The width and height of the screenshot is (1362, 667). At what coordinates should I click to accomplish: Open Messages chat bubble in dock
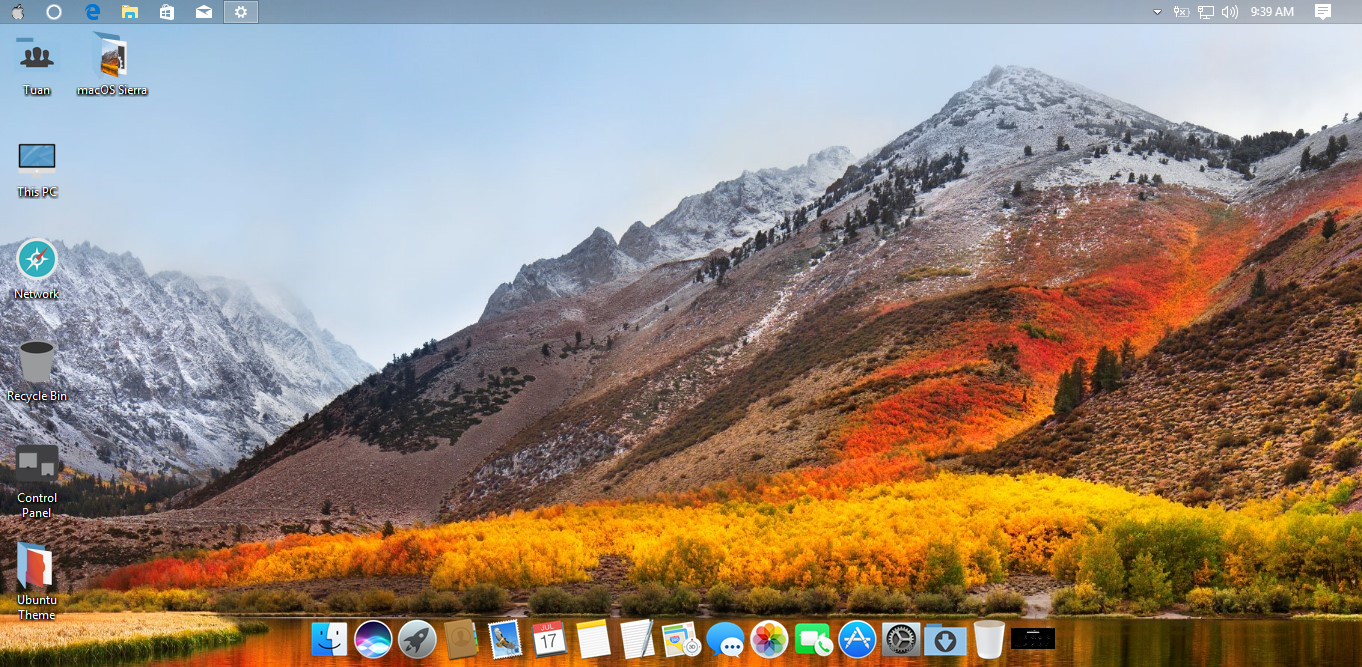(x=725, y=639)
